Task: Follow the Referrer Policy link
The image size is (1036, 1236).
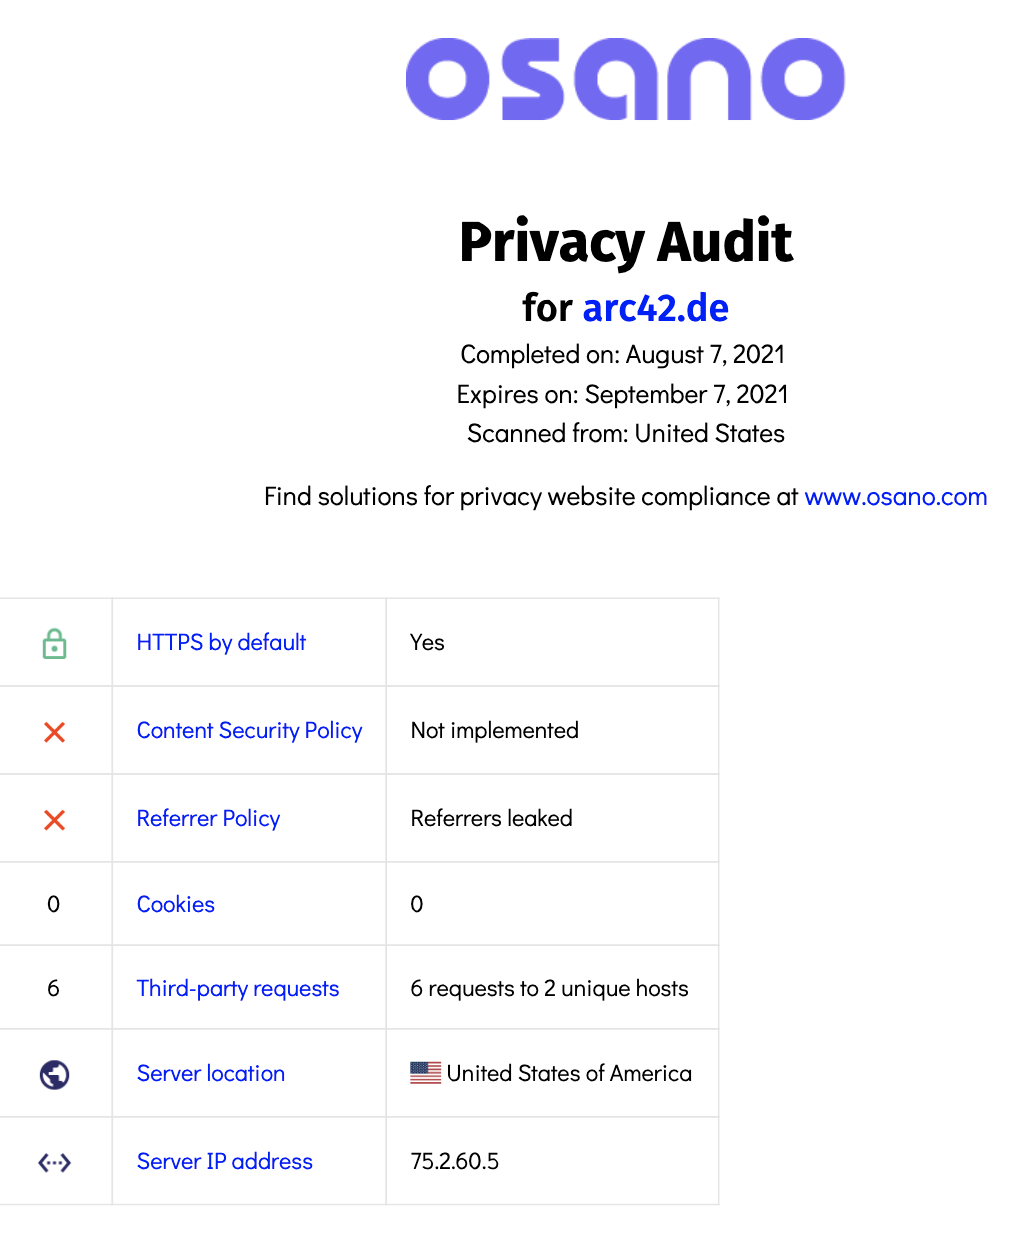Action: click(x=208, y=819)
